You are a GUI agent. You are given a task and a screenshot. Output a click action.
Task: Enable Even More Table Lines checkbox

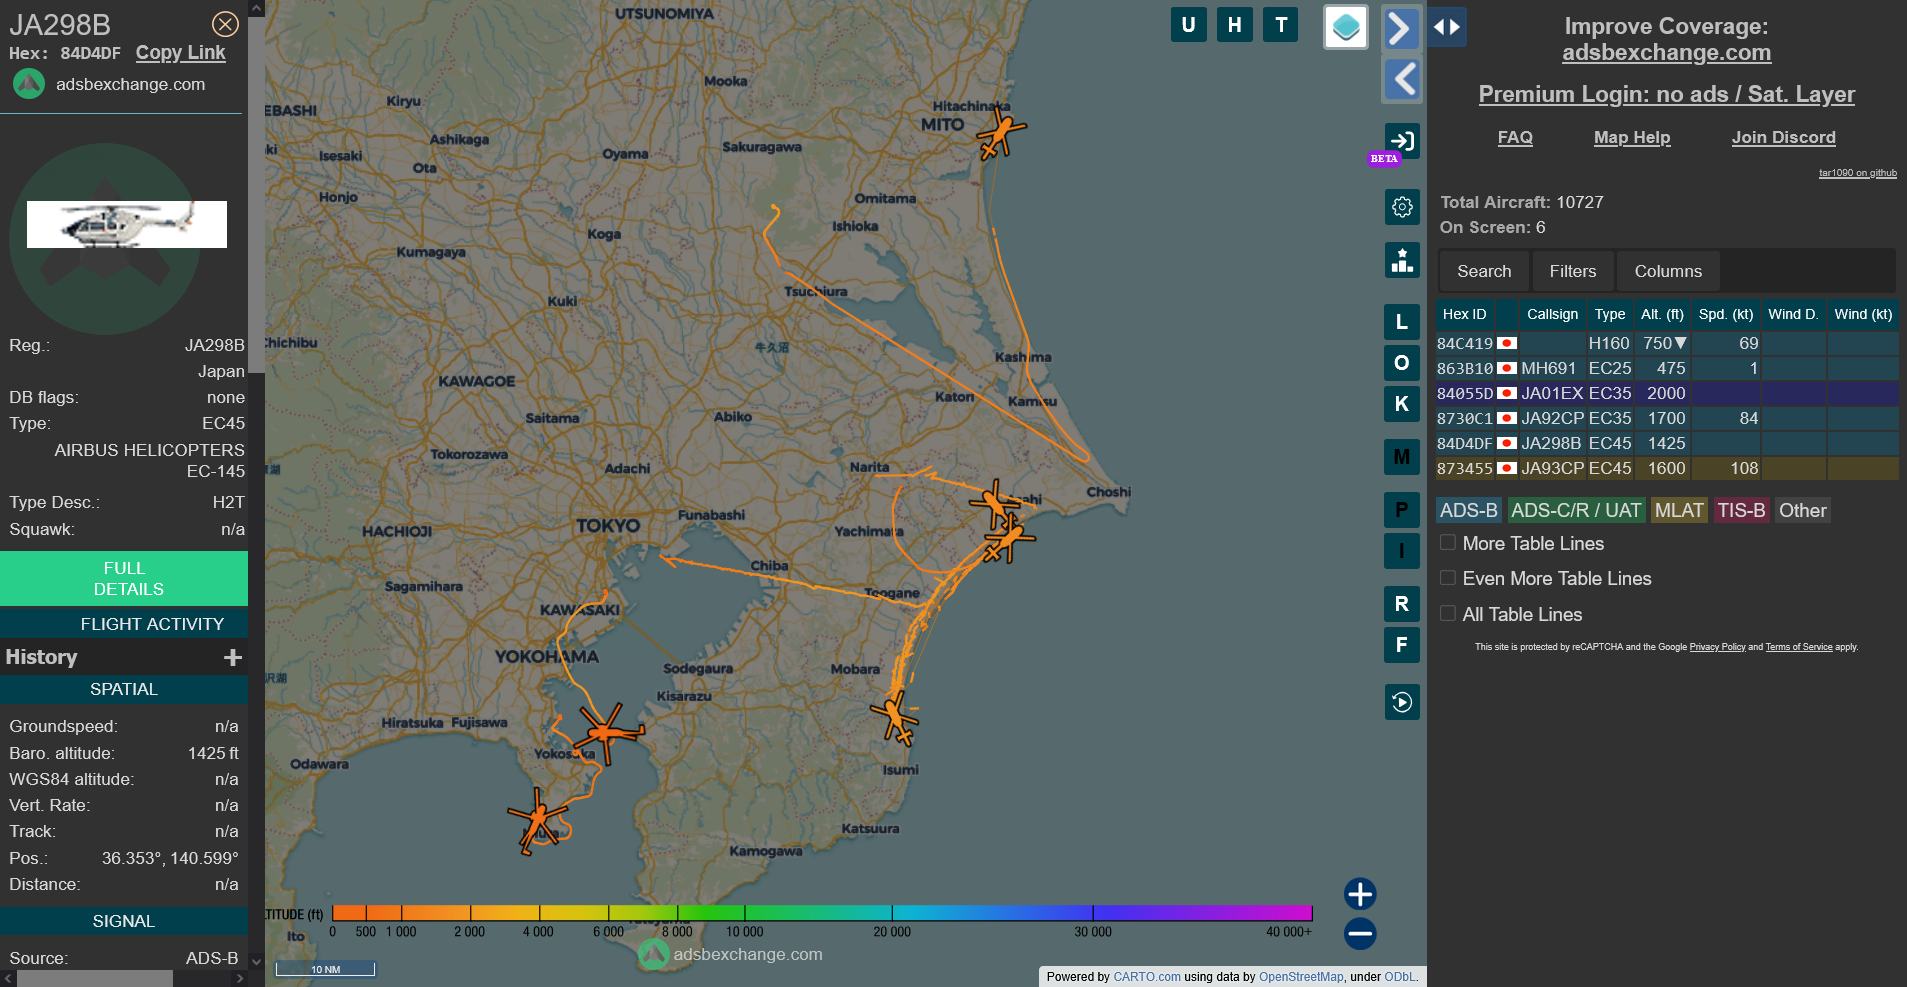pos(1447,577)
